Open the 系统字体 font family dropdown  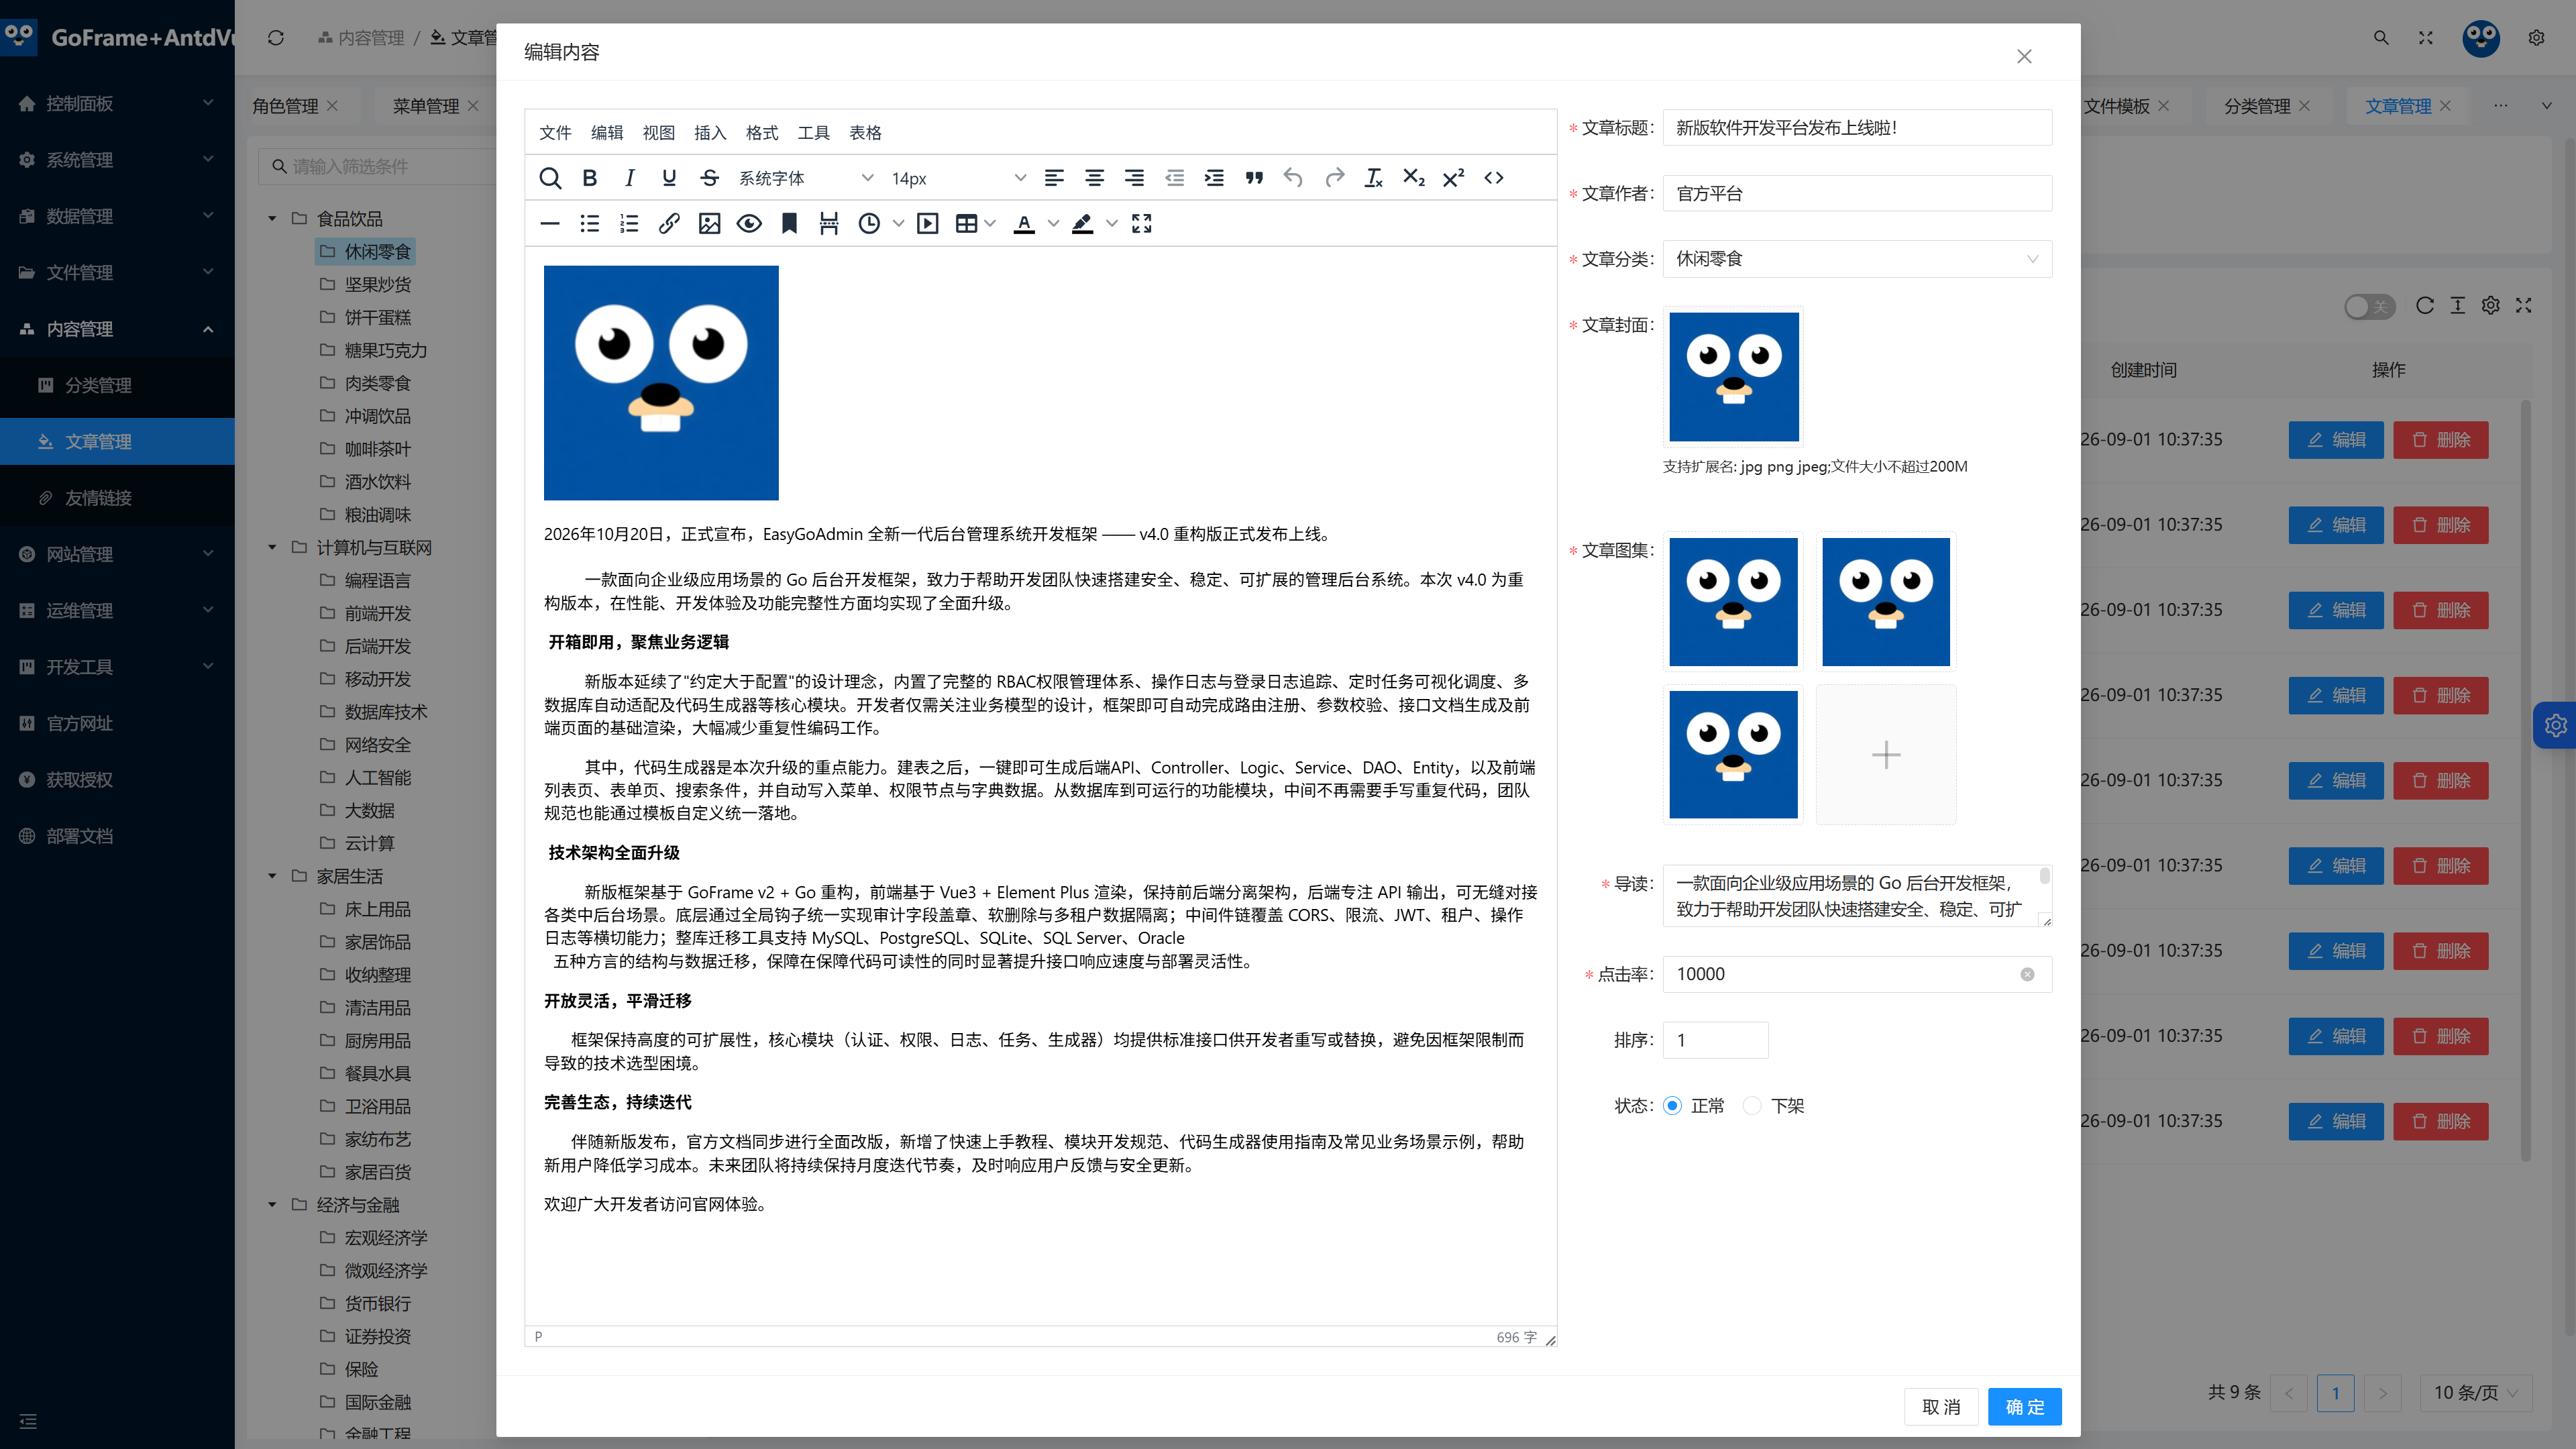click(806, 178)
